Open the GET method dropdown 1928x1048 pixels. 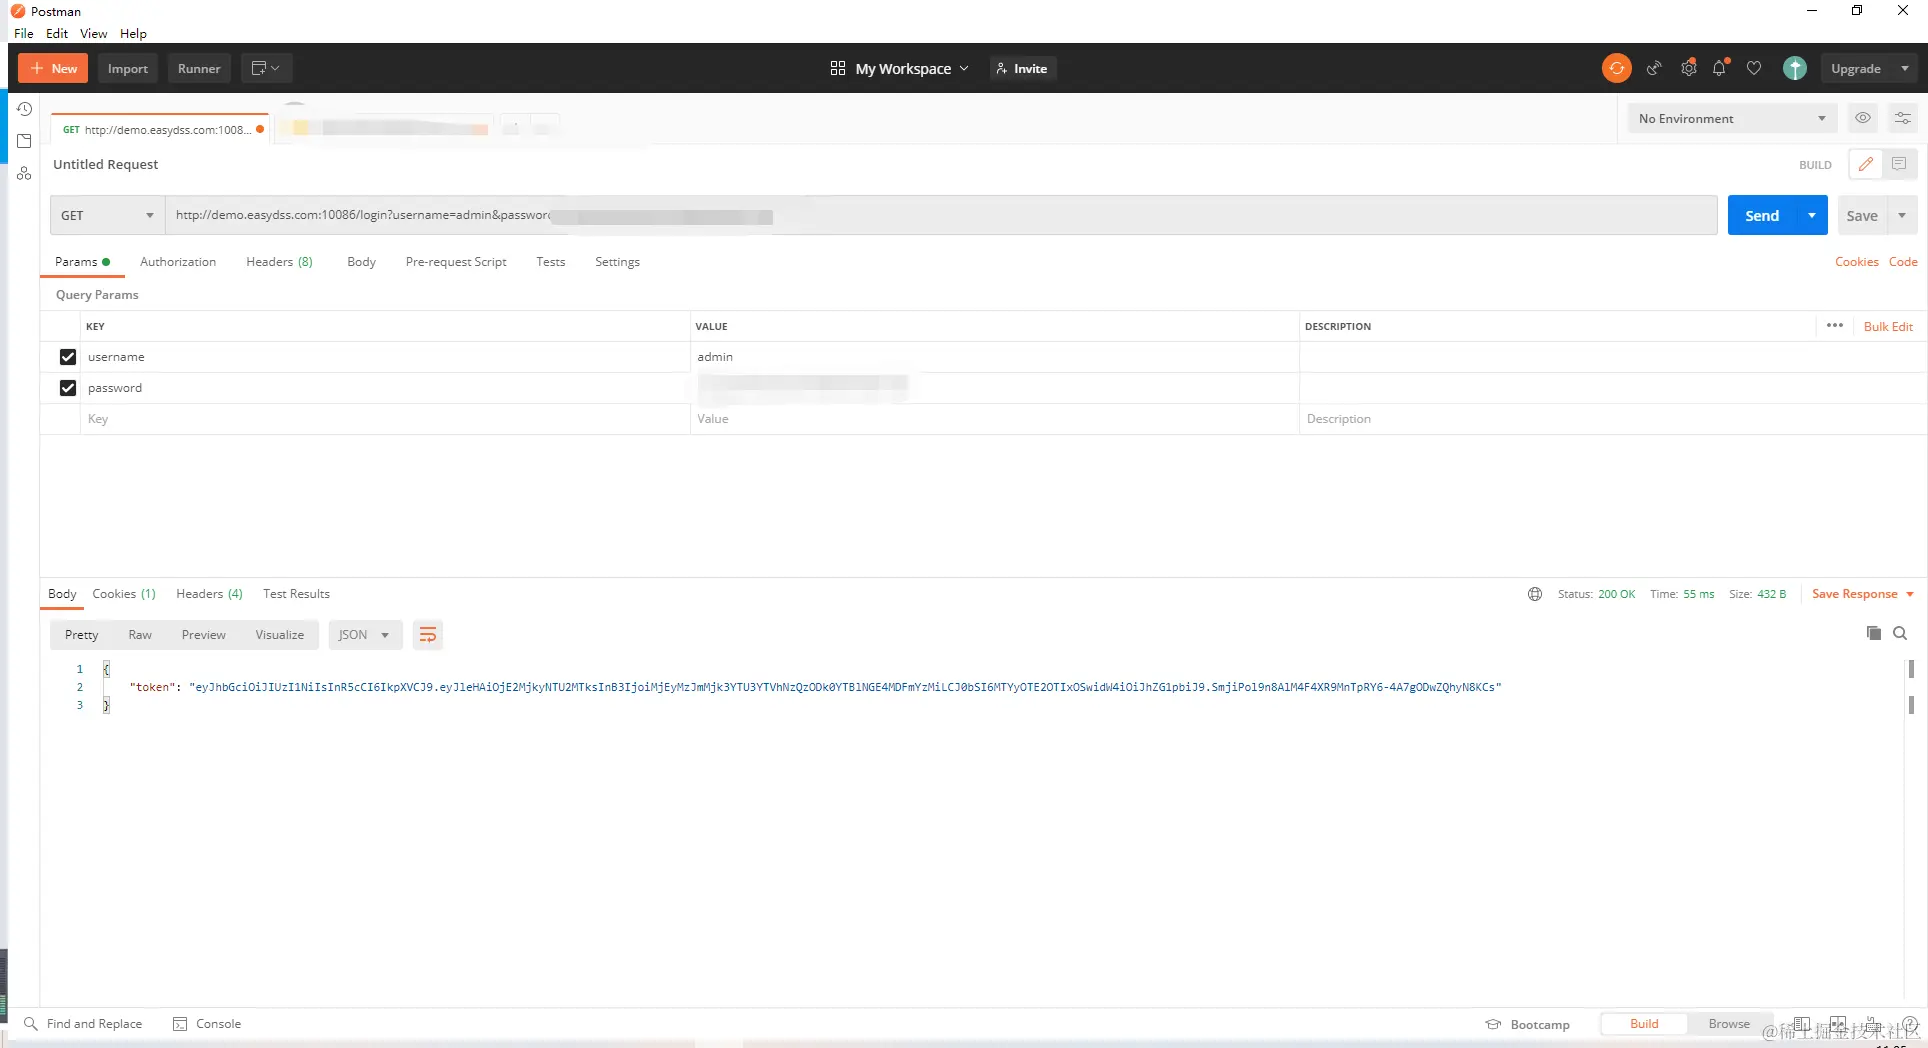(x=107, y=215)
